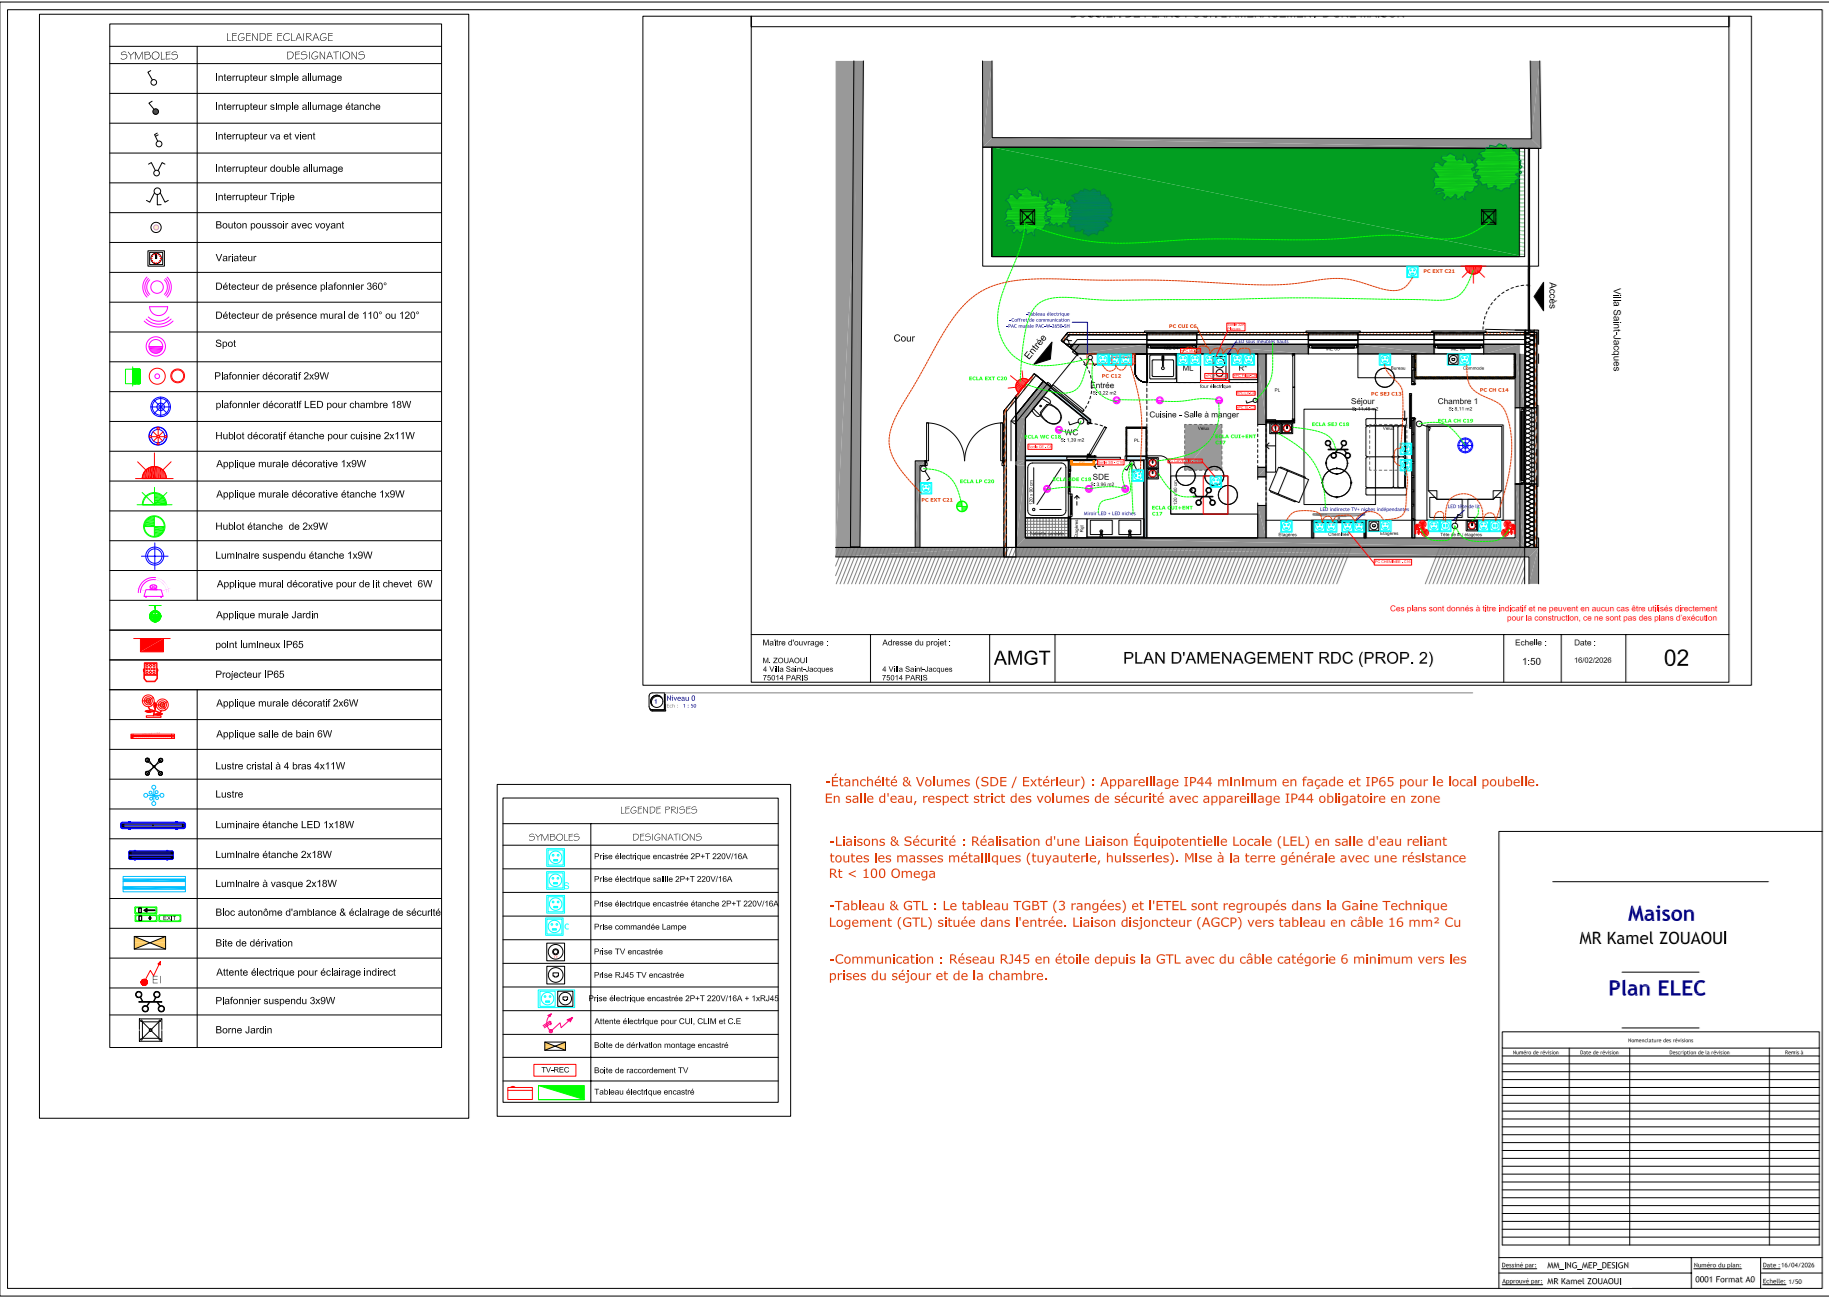Select the Plafonnier suspendu 3x9W symbol
This screenshot has height=1297, width=1829.
tap(151, 1001)
